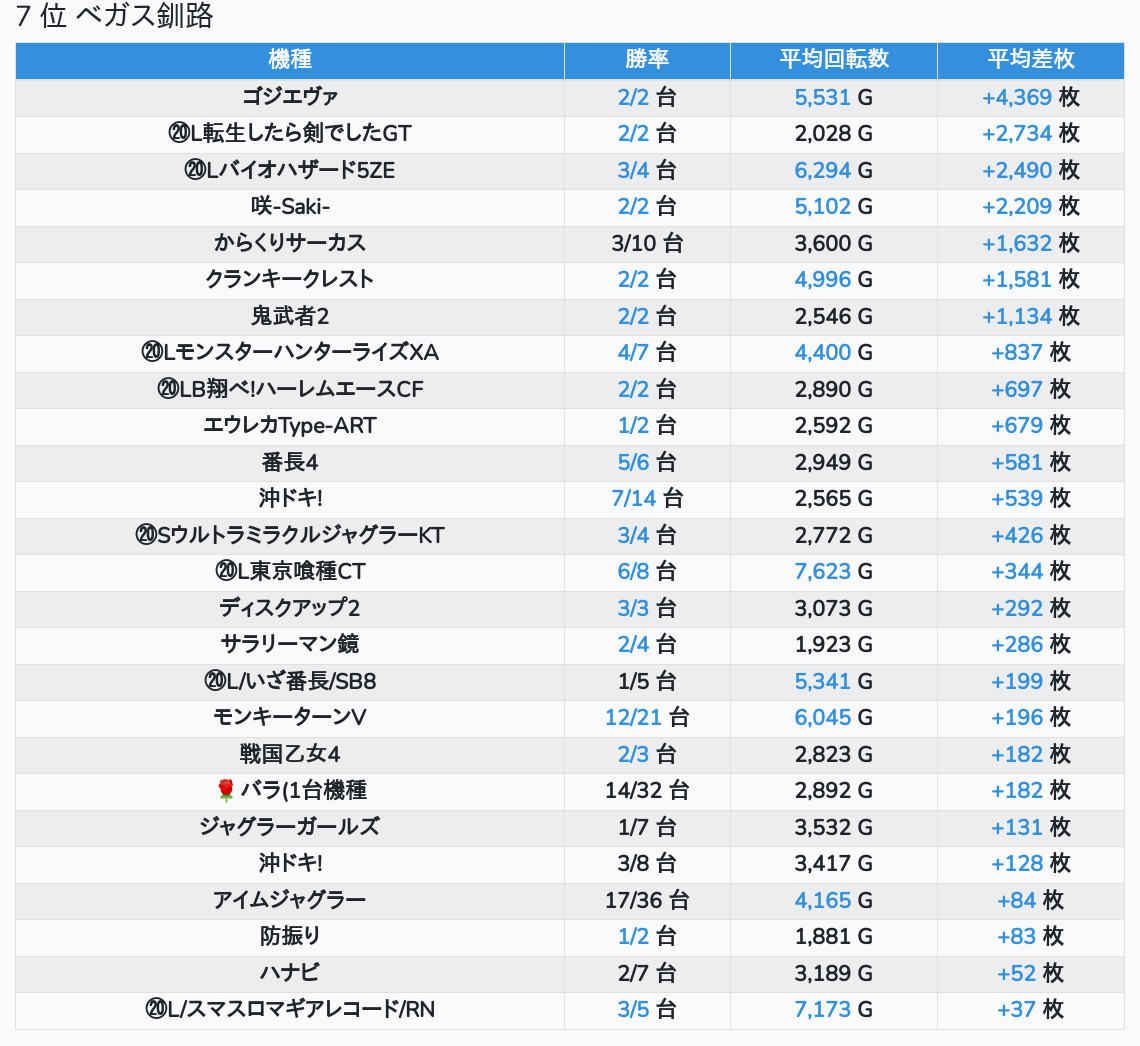Click average spins 3,600 G
Image resolution: width=1140 pixels, height=1046 pixels.
834,243
